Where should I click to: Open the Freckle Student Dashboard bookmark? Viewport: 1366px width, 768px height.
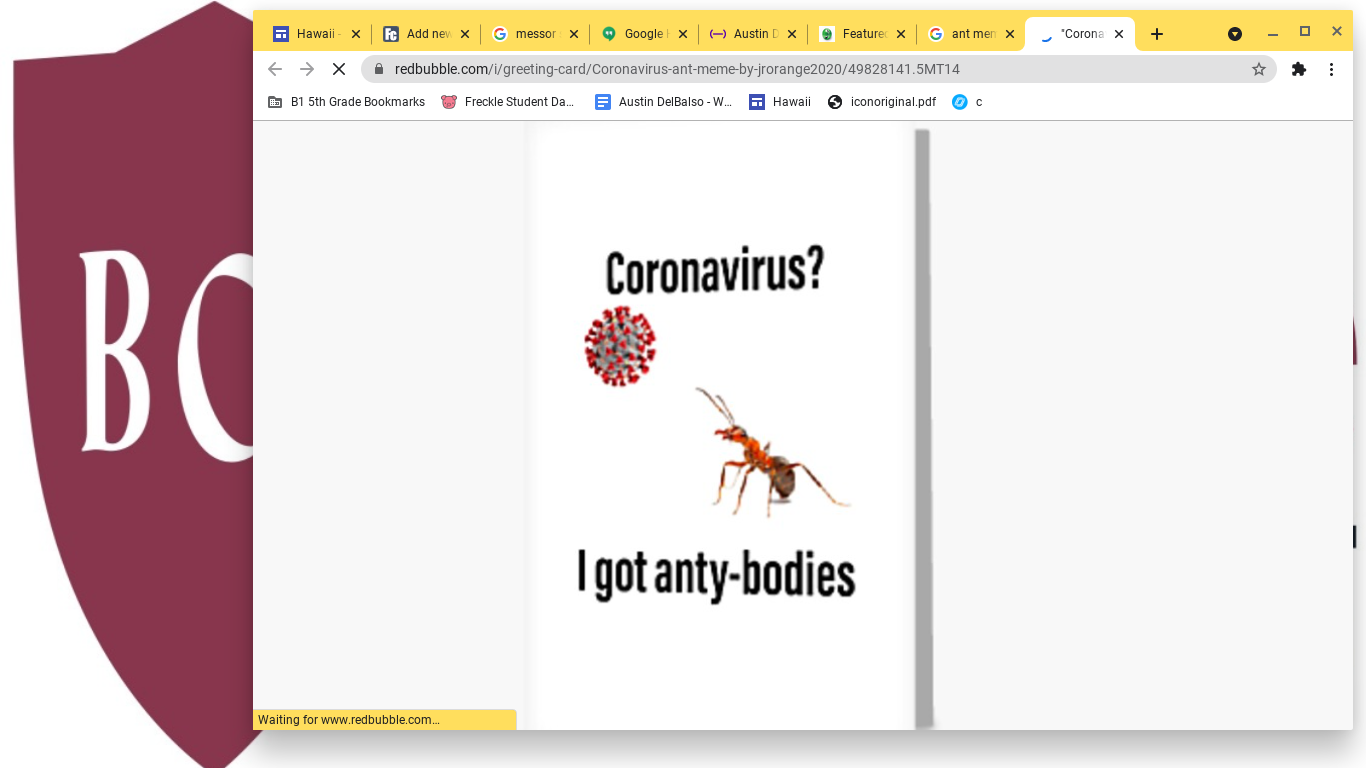(x=508, y=102)
